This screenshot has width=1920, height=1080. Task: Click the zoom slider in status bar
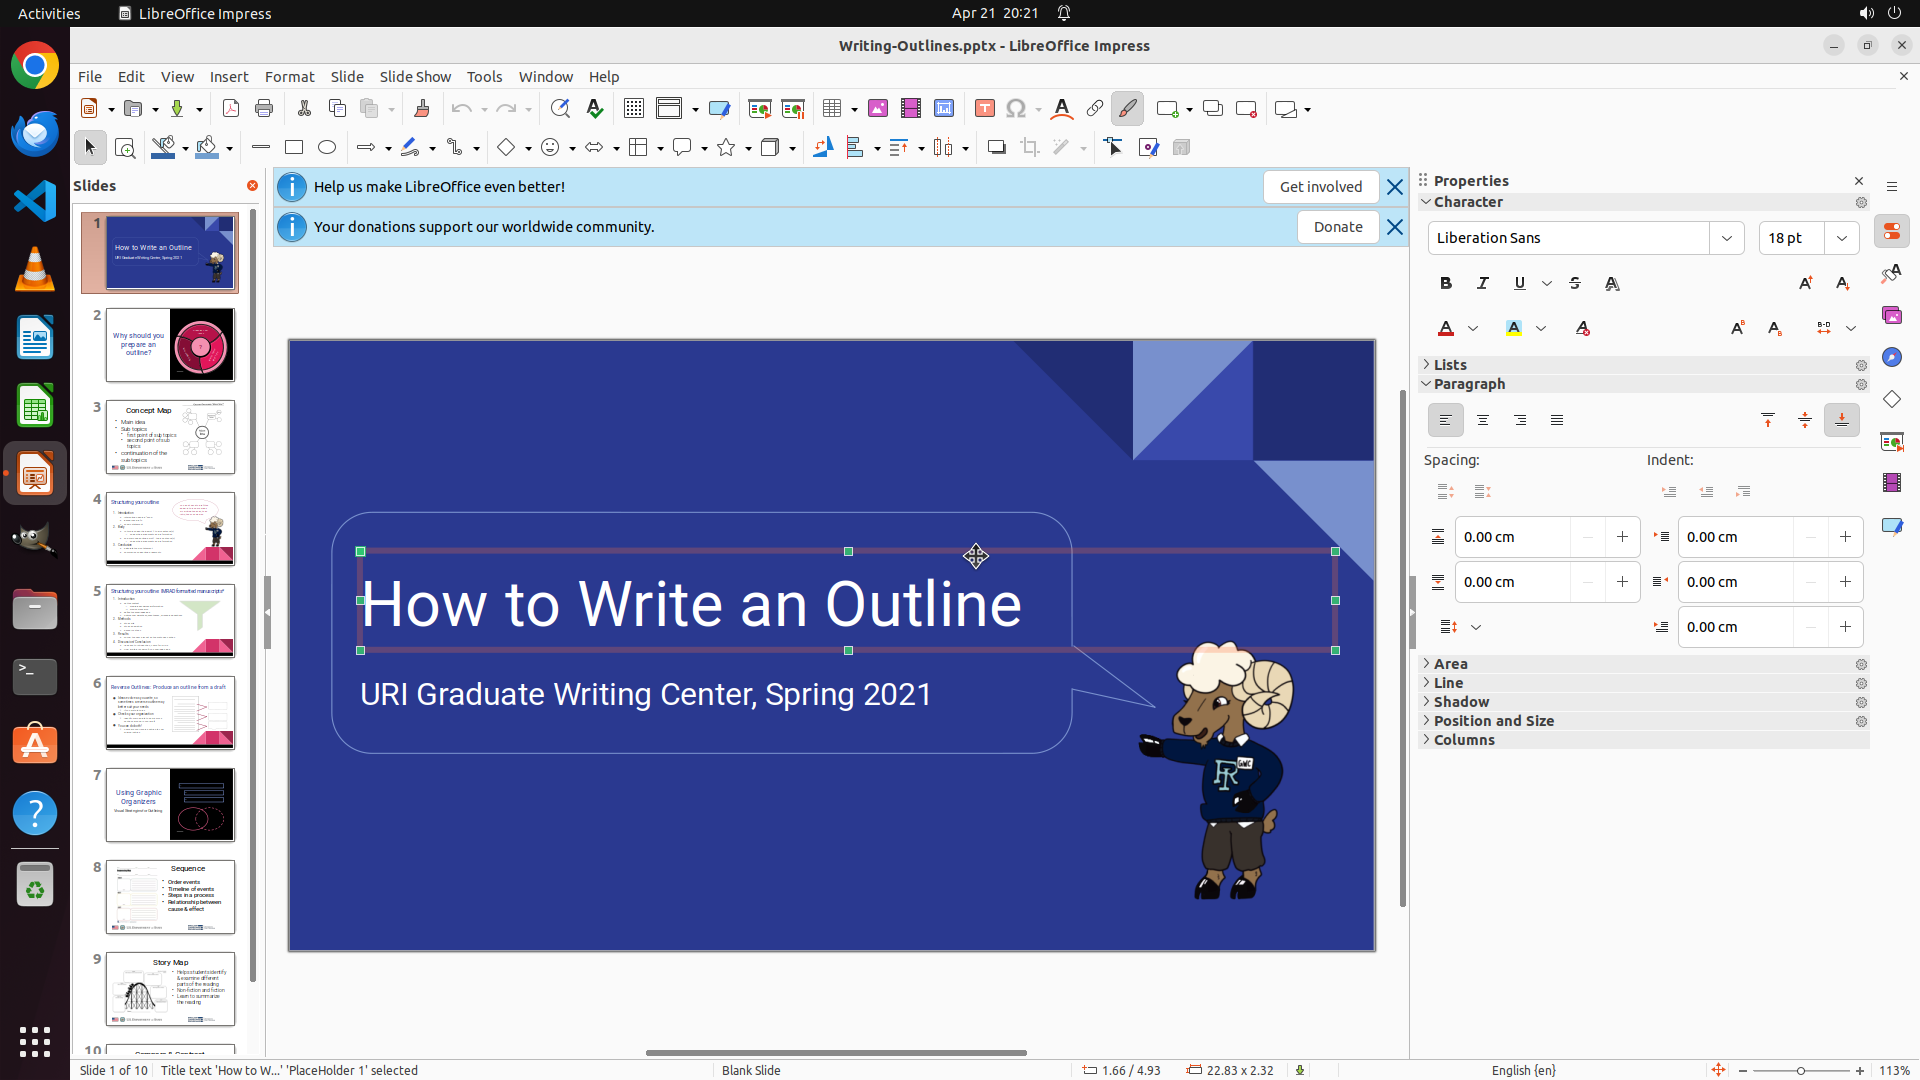tap(1800, 1071)
